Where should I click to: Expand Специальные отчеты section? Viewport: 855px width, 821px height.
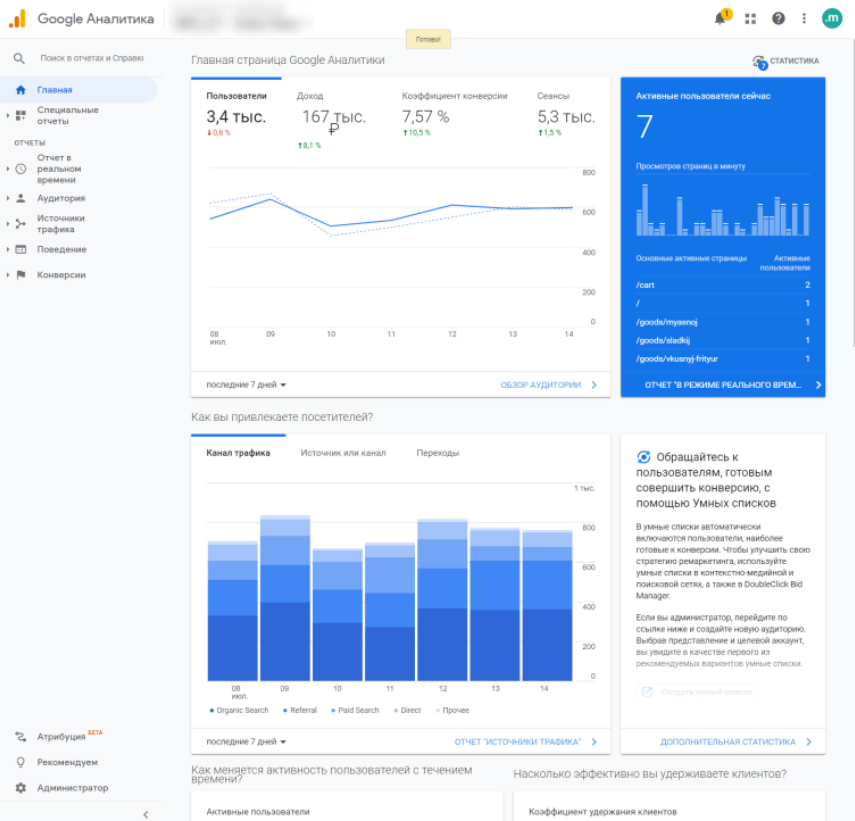(8, 115)
